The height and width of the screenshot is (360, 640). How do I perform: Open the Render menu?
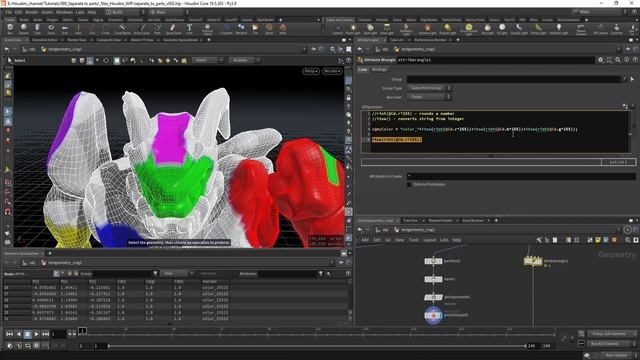pyautogui.click(x=31, y=12)
